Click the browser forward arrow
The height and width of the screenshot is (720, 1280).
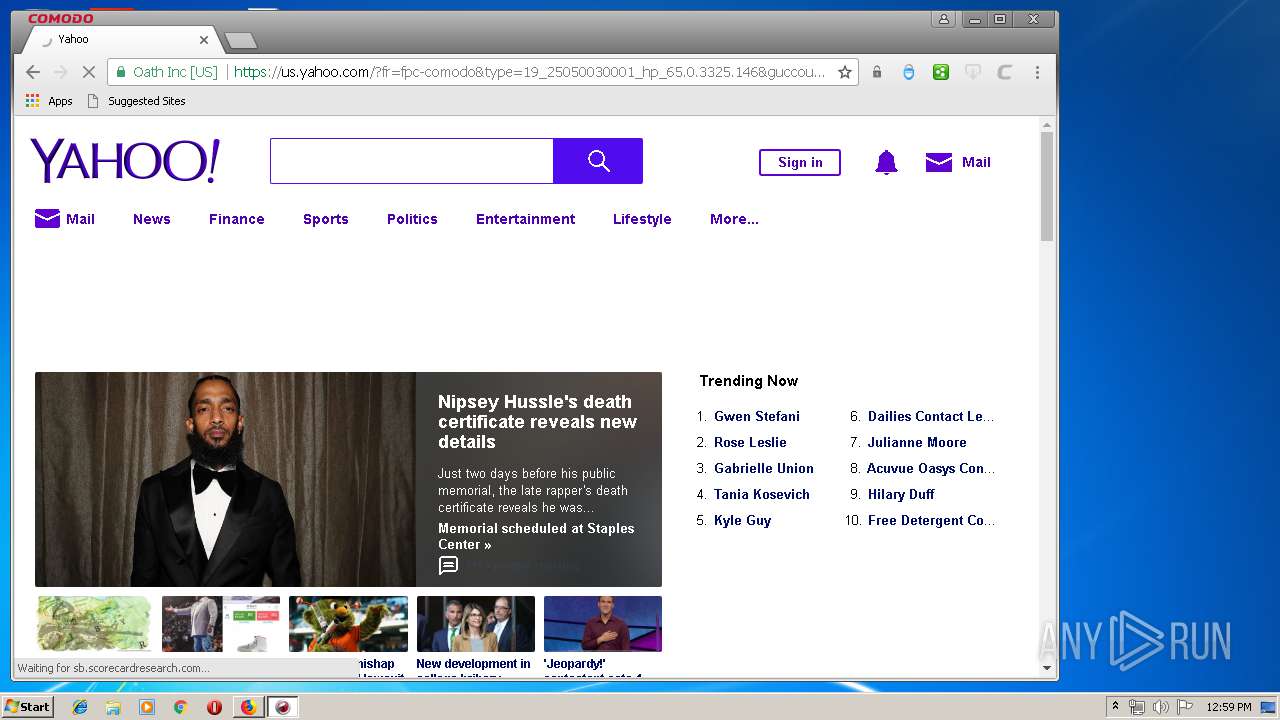tap(60, 72)
